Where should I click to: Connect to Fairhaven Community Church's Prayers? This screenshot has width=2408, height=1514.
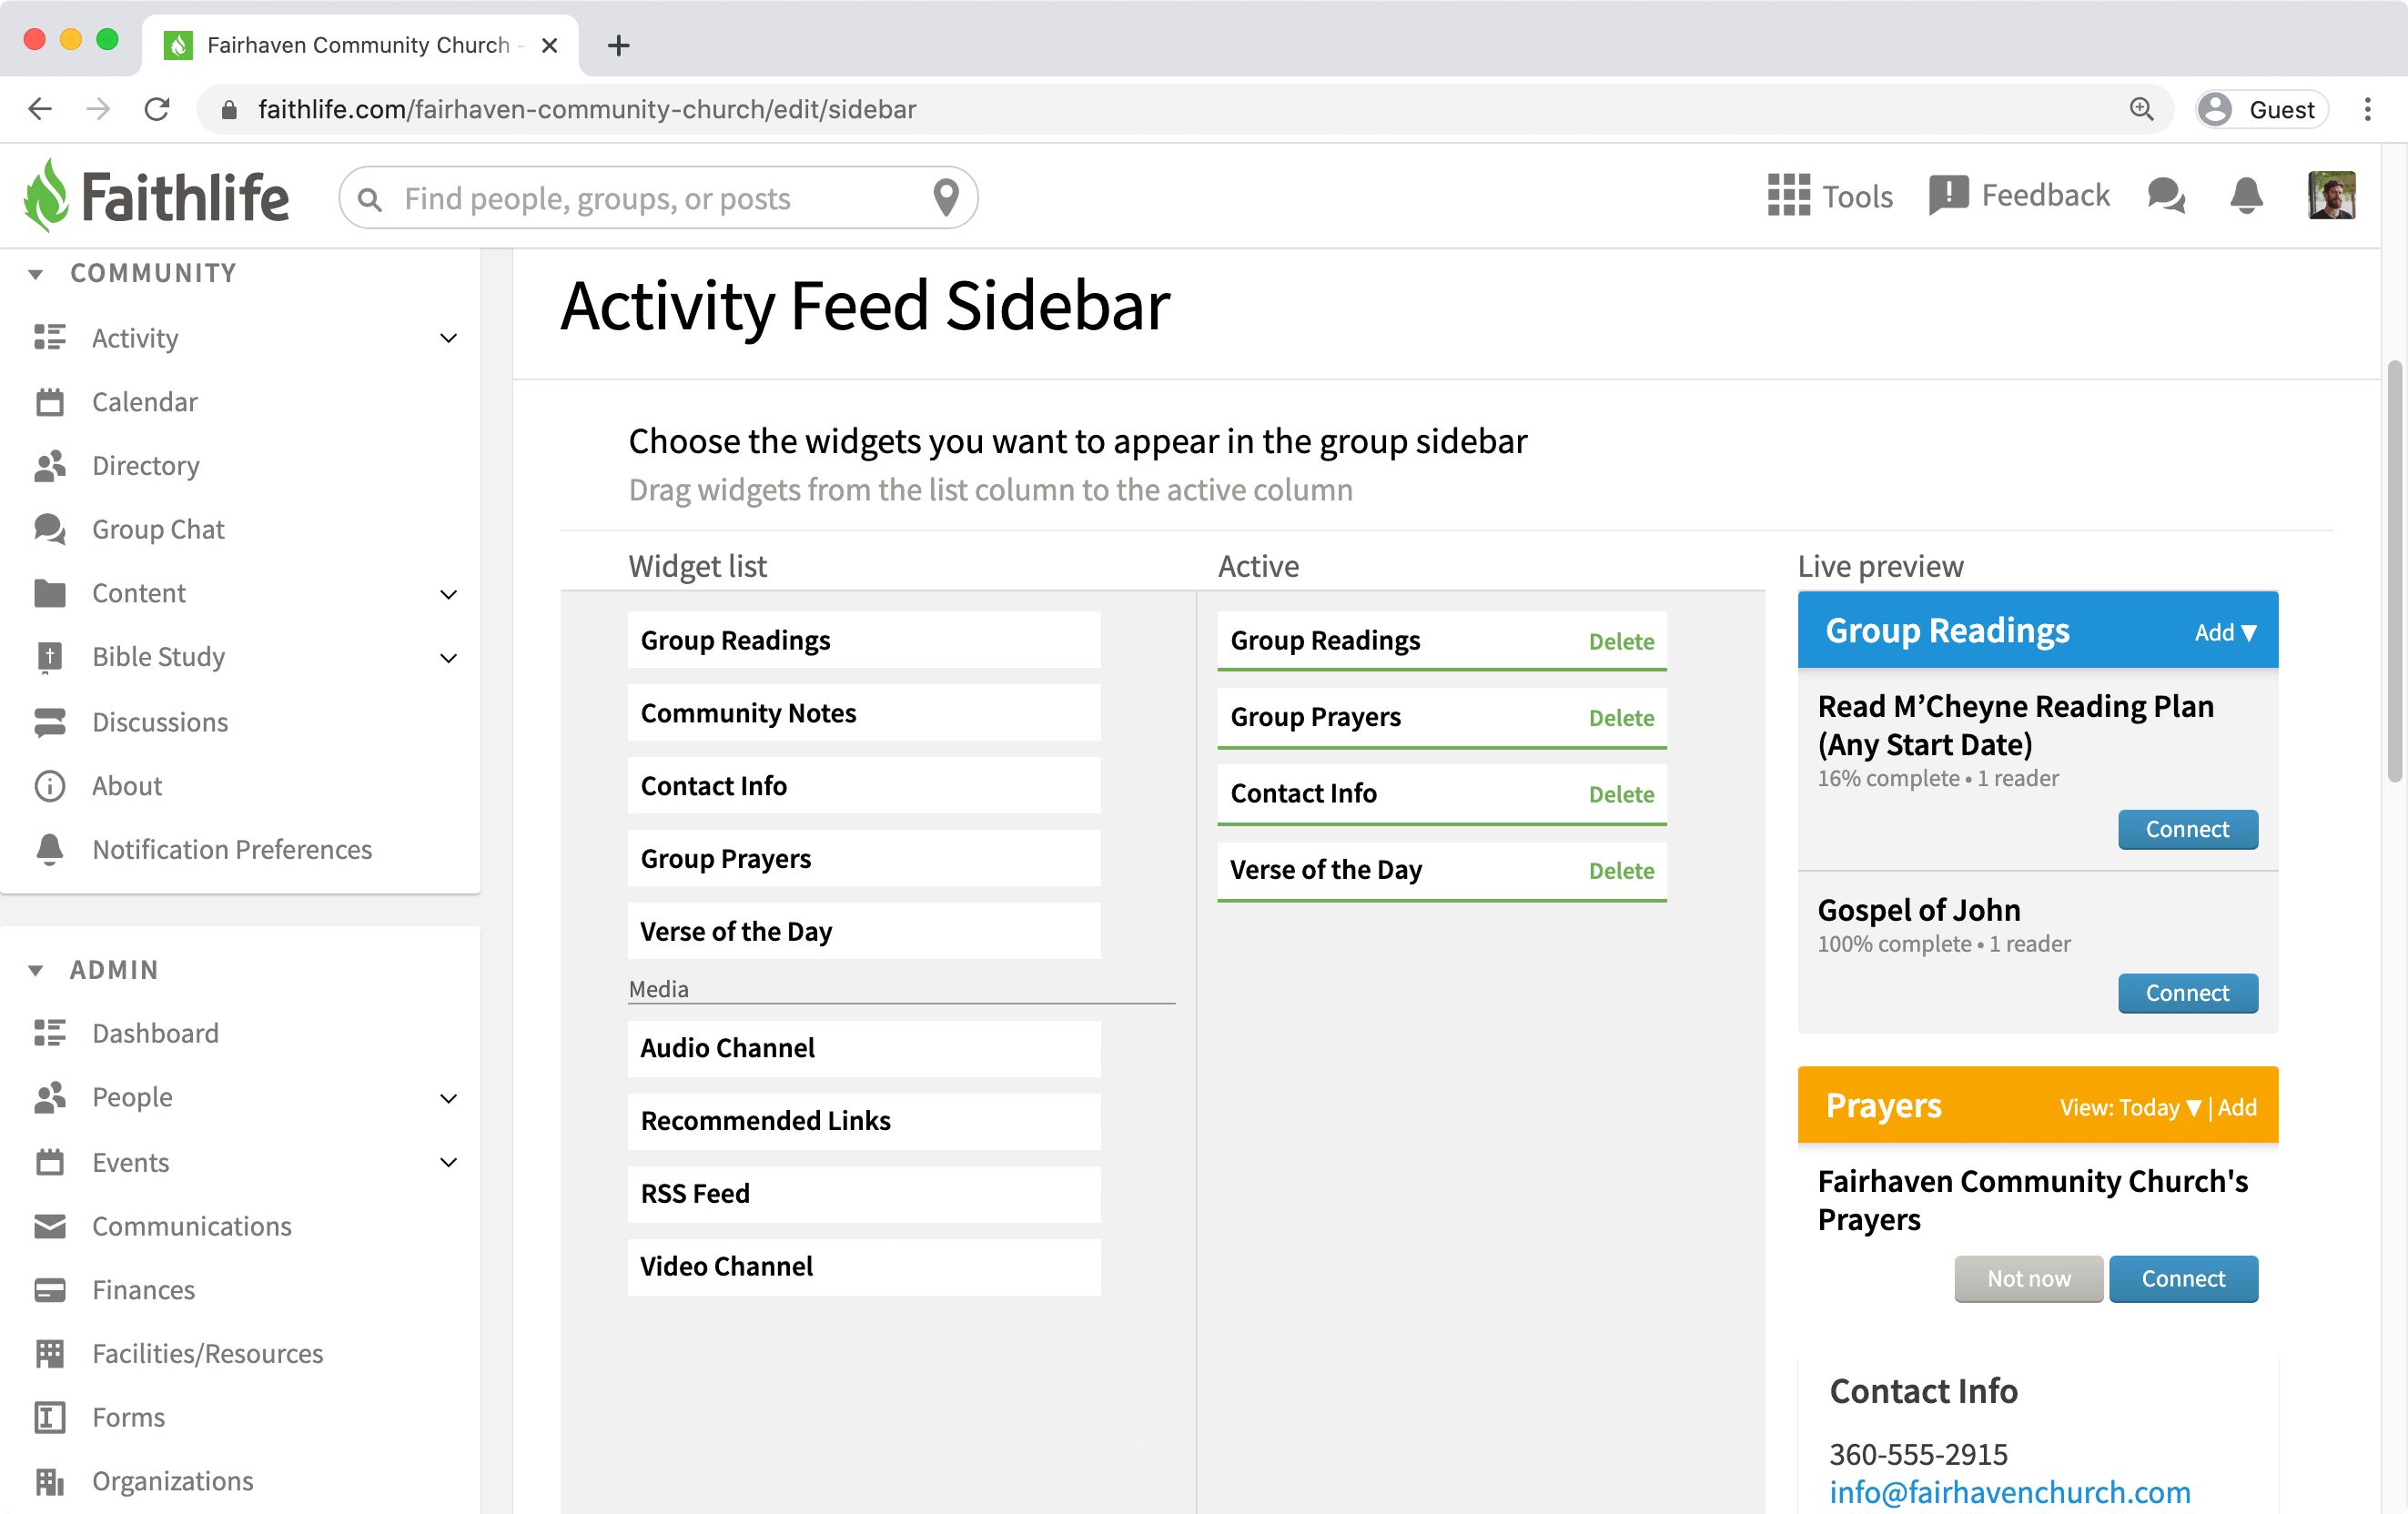coord(2183,1279)
